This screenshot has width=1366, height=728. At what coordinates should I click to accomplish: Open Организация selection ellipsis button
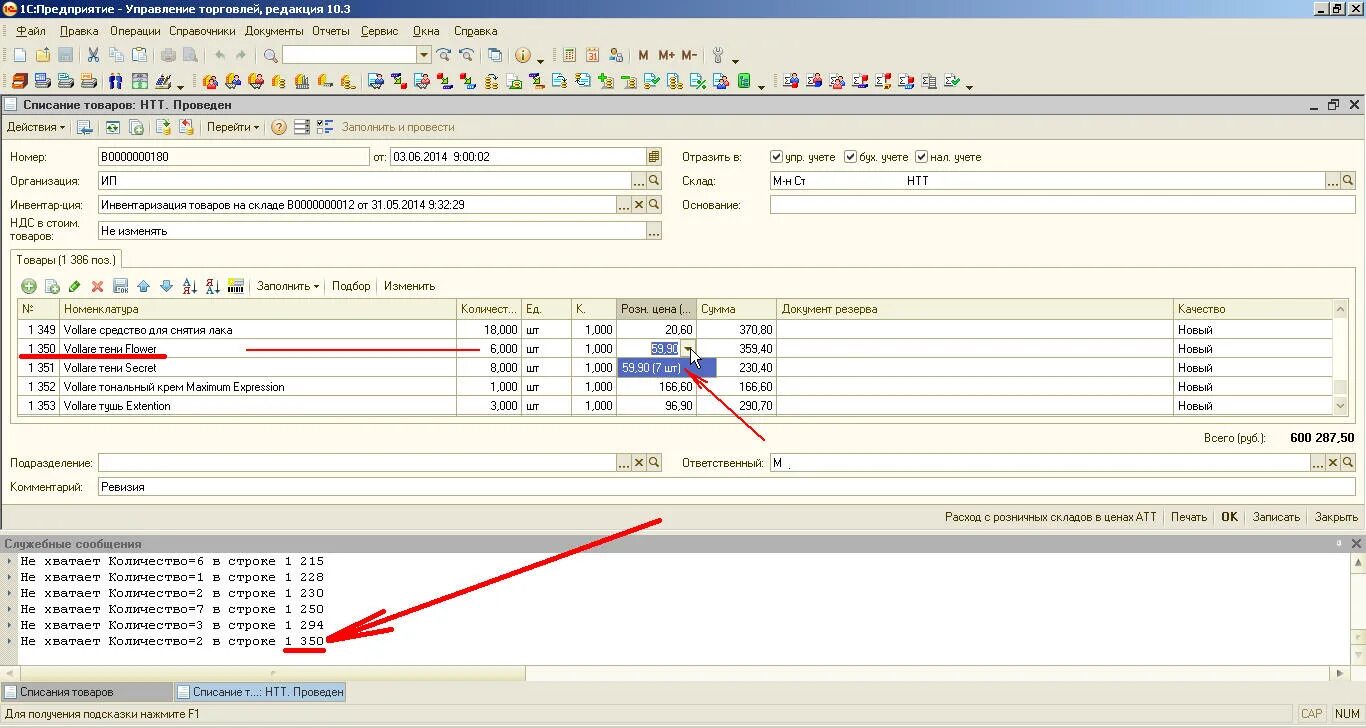tap(638, 181)
